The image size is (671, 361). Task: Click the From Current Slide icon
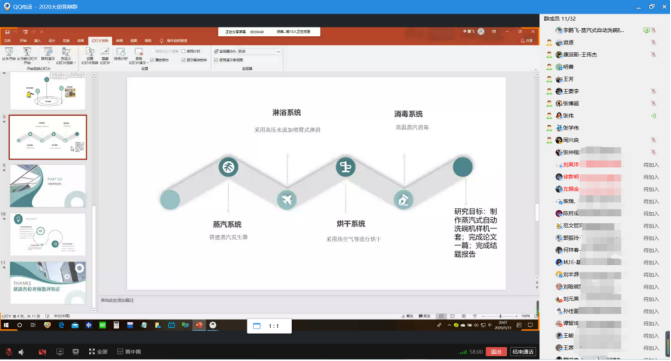(x=27, y=56)
